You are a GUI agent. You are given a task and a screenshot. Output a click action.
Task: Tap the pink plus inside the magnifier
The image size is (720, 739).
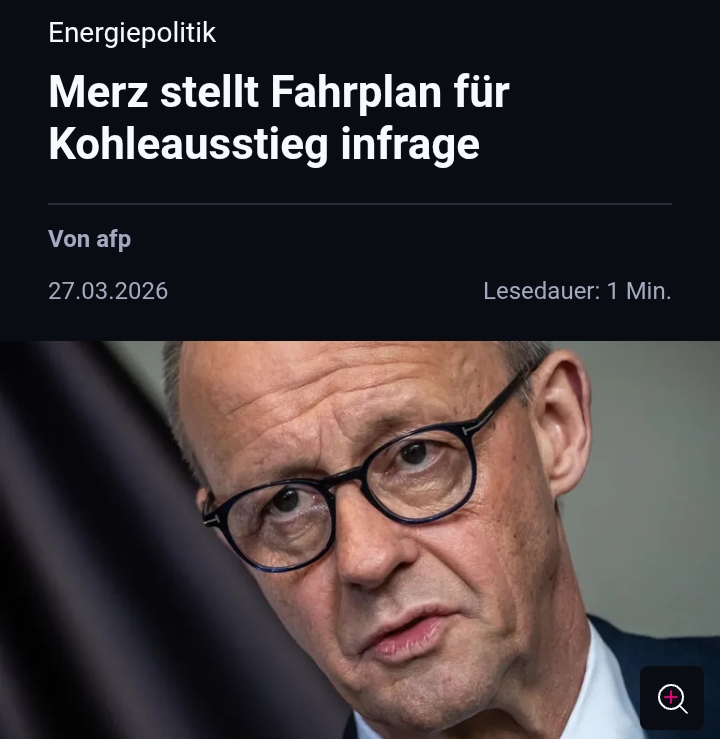pyautogui.click(x=670, y=697)
